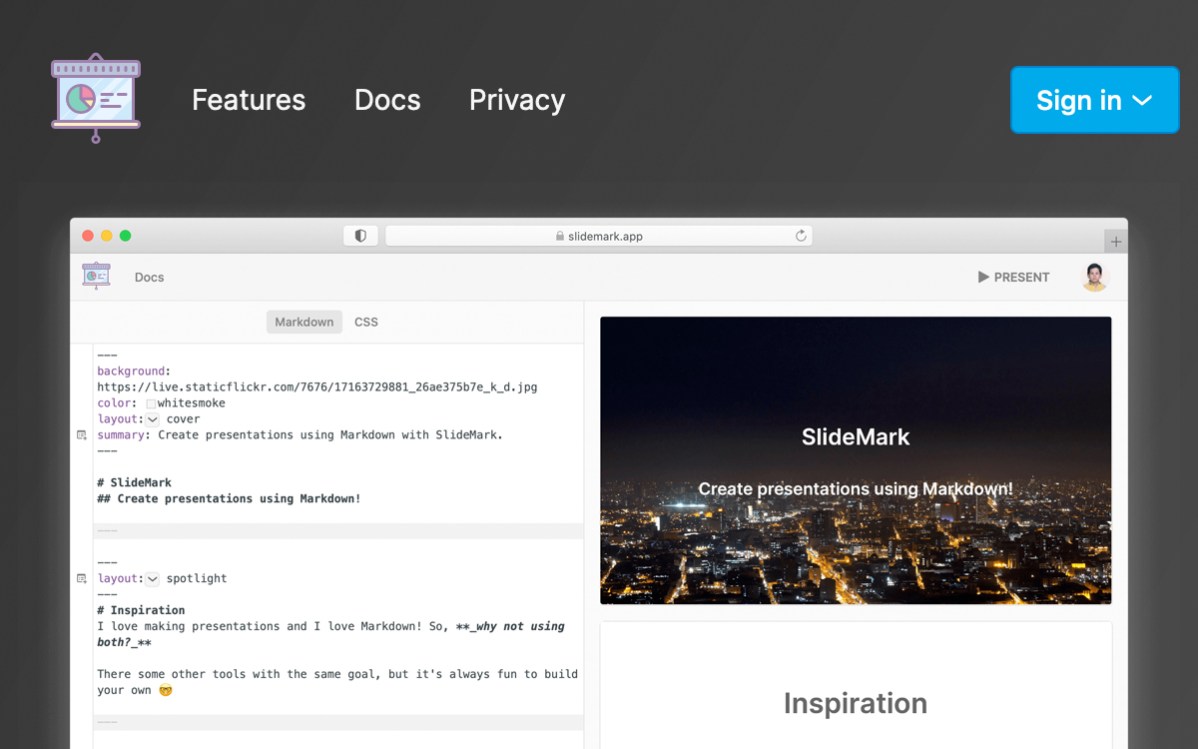Open the Docs link in the top navigation
Image resolution: width=1198 pixels, height=749 pixels.
pyautogui.click(x=387, y=100)
